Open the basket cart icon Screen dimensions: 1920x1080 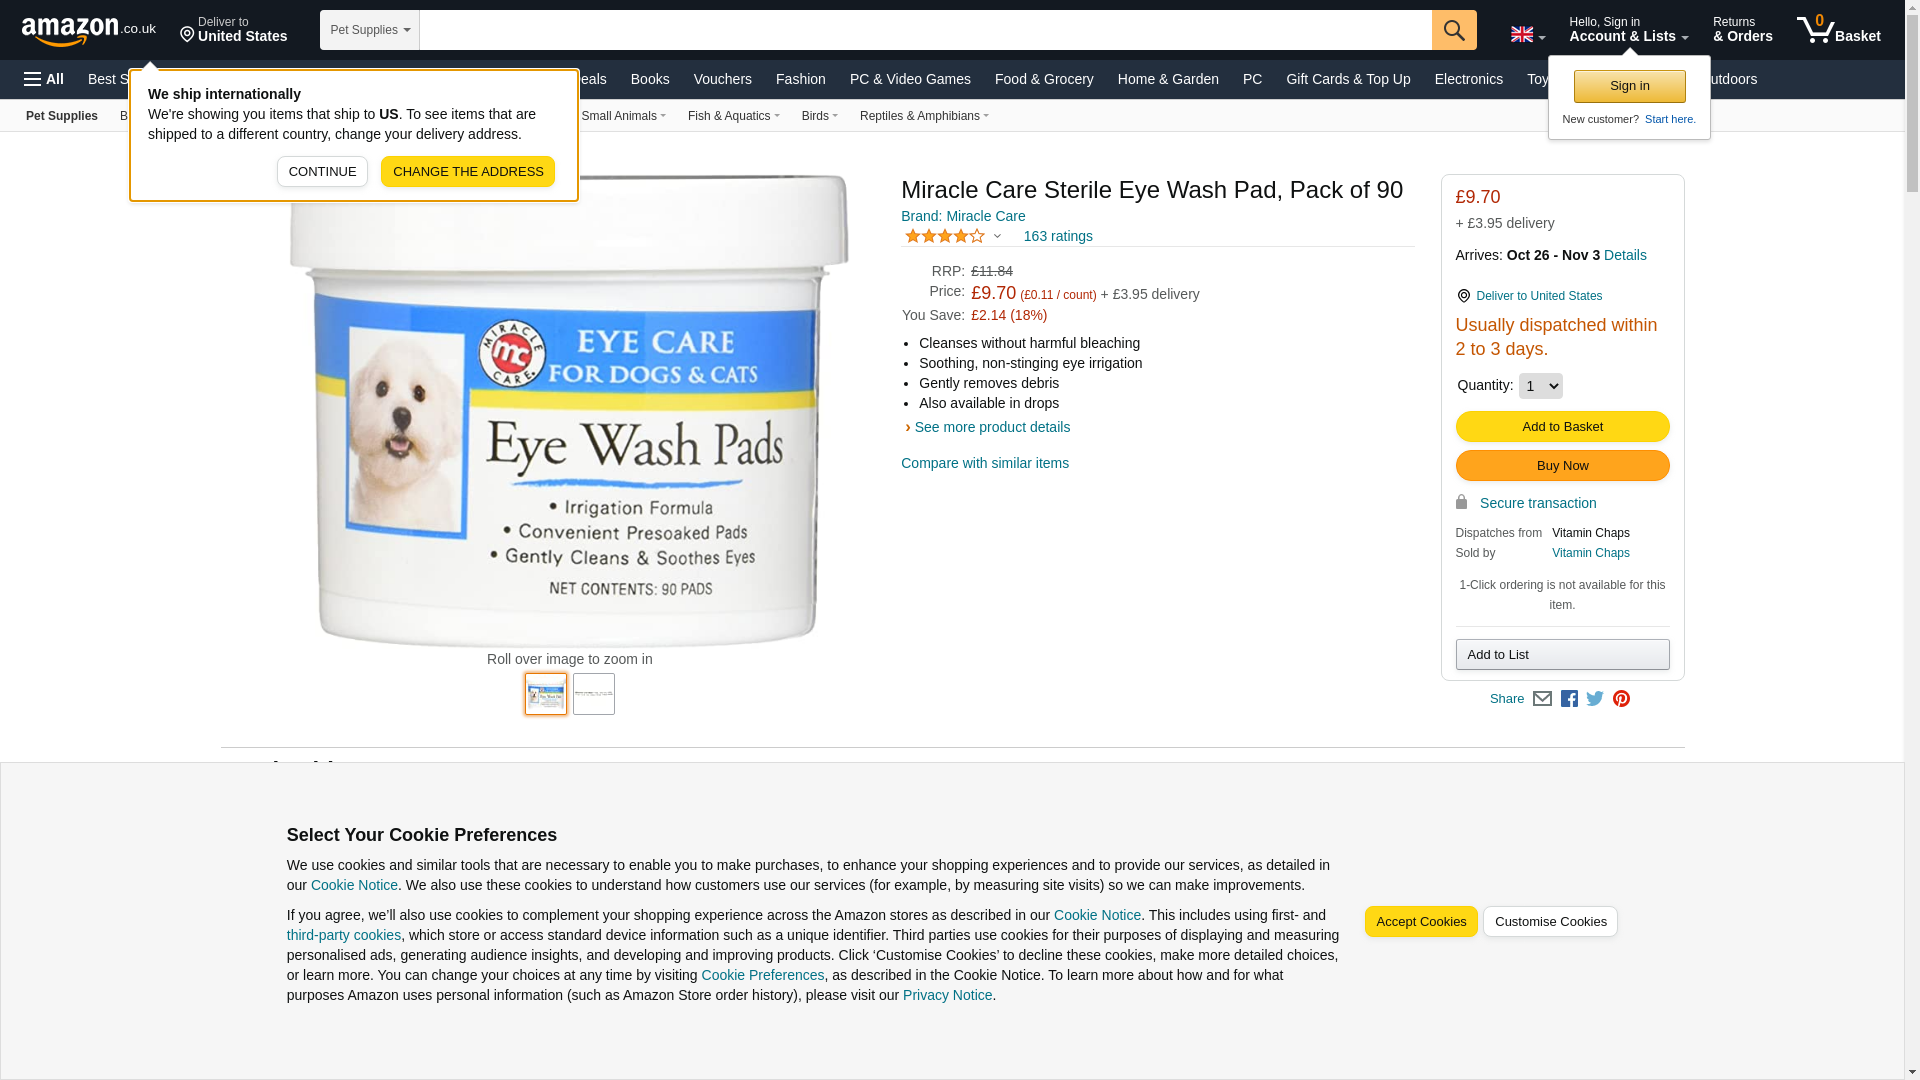click(1838, 29)
